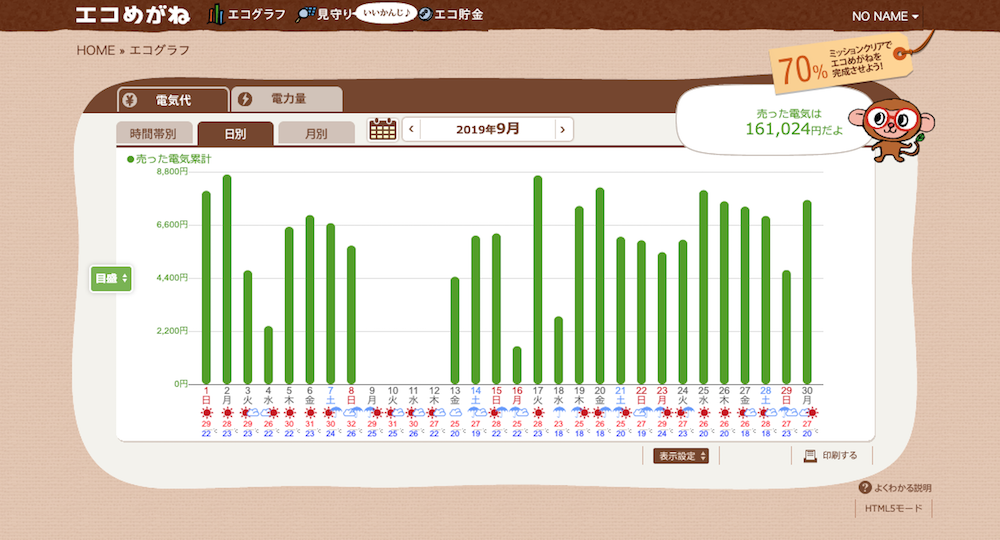The height and width of the screenshot is (540, 1000).
Task: Click the HTML5モード button
Action: (895, 509)
